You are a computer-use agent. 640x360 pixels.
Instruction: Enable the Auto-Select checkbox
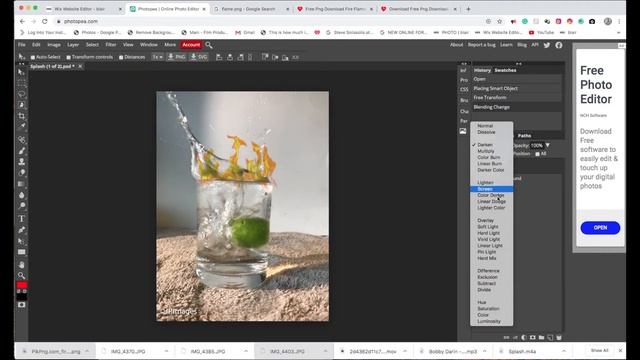[x=33, y=58]
